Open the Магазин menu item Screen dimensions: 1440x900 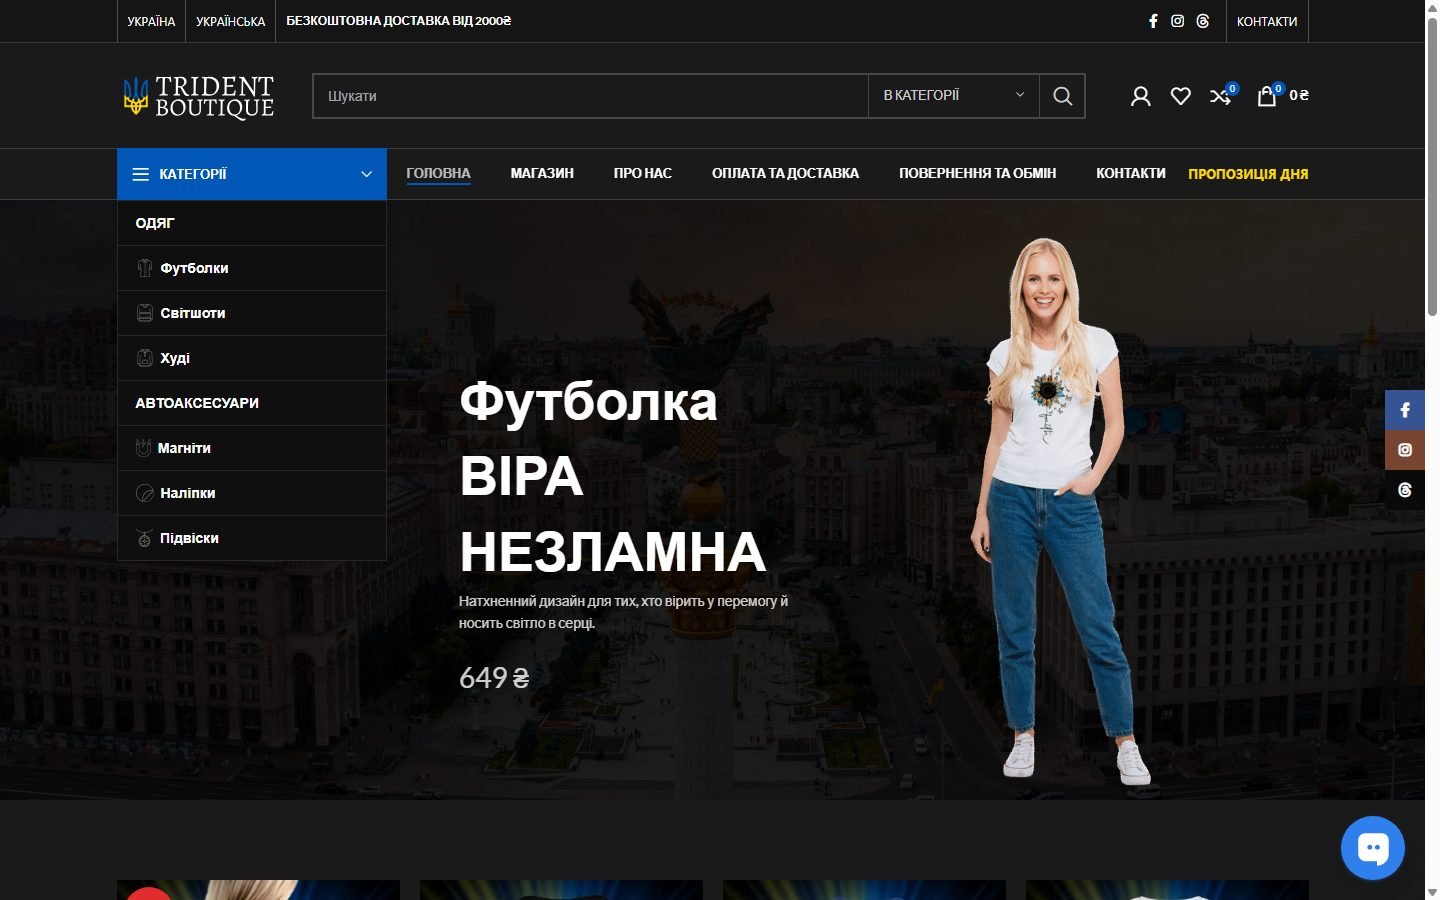[542, 173]
